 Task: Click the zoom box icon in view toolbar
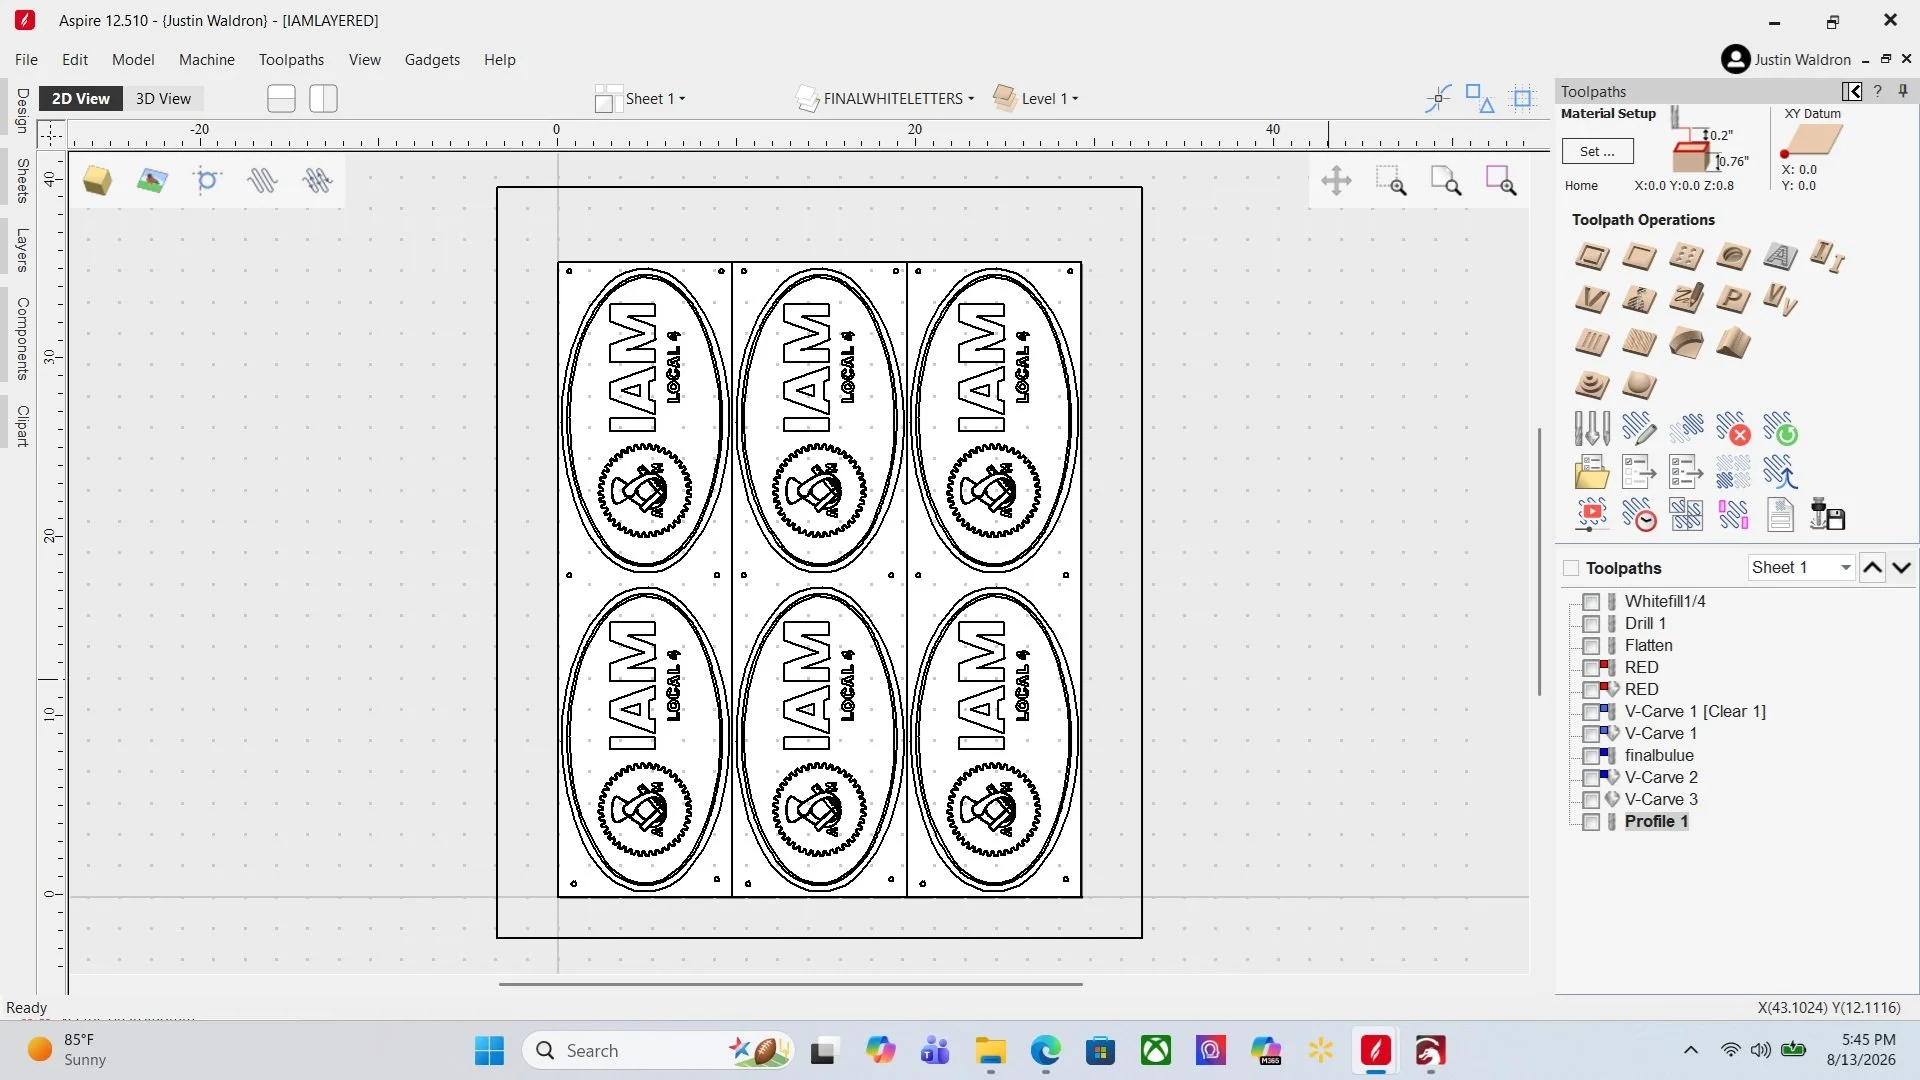pos(1391,181)
